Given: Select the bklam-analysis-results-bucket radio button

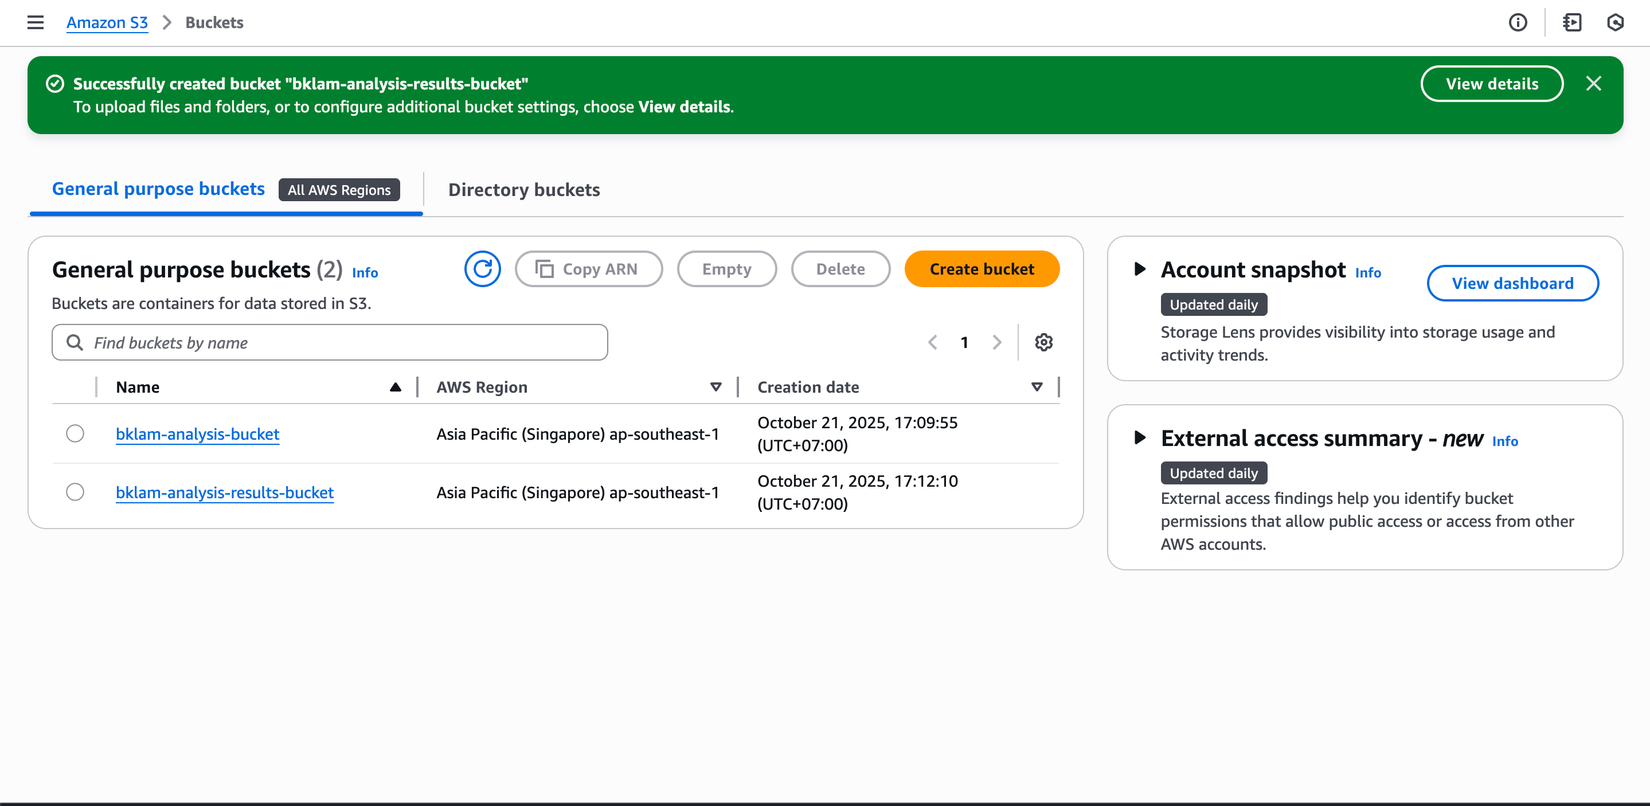Looking at the screenshot, I should [75, 492].
